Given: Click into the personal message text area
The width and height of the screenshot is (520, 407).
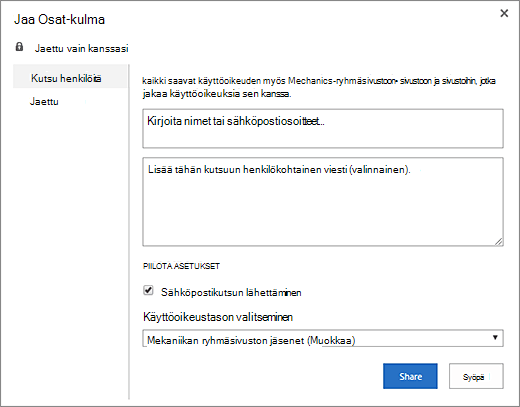Looking at the screenshot, I should pyautogui.click(x=323, y=202).
